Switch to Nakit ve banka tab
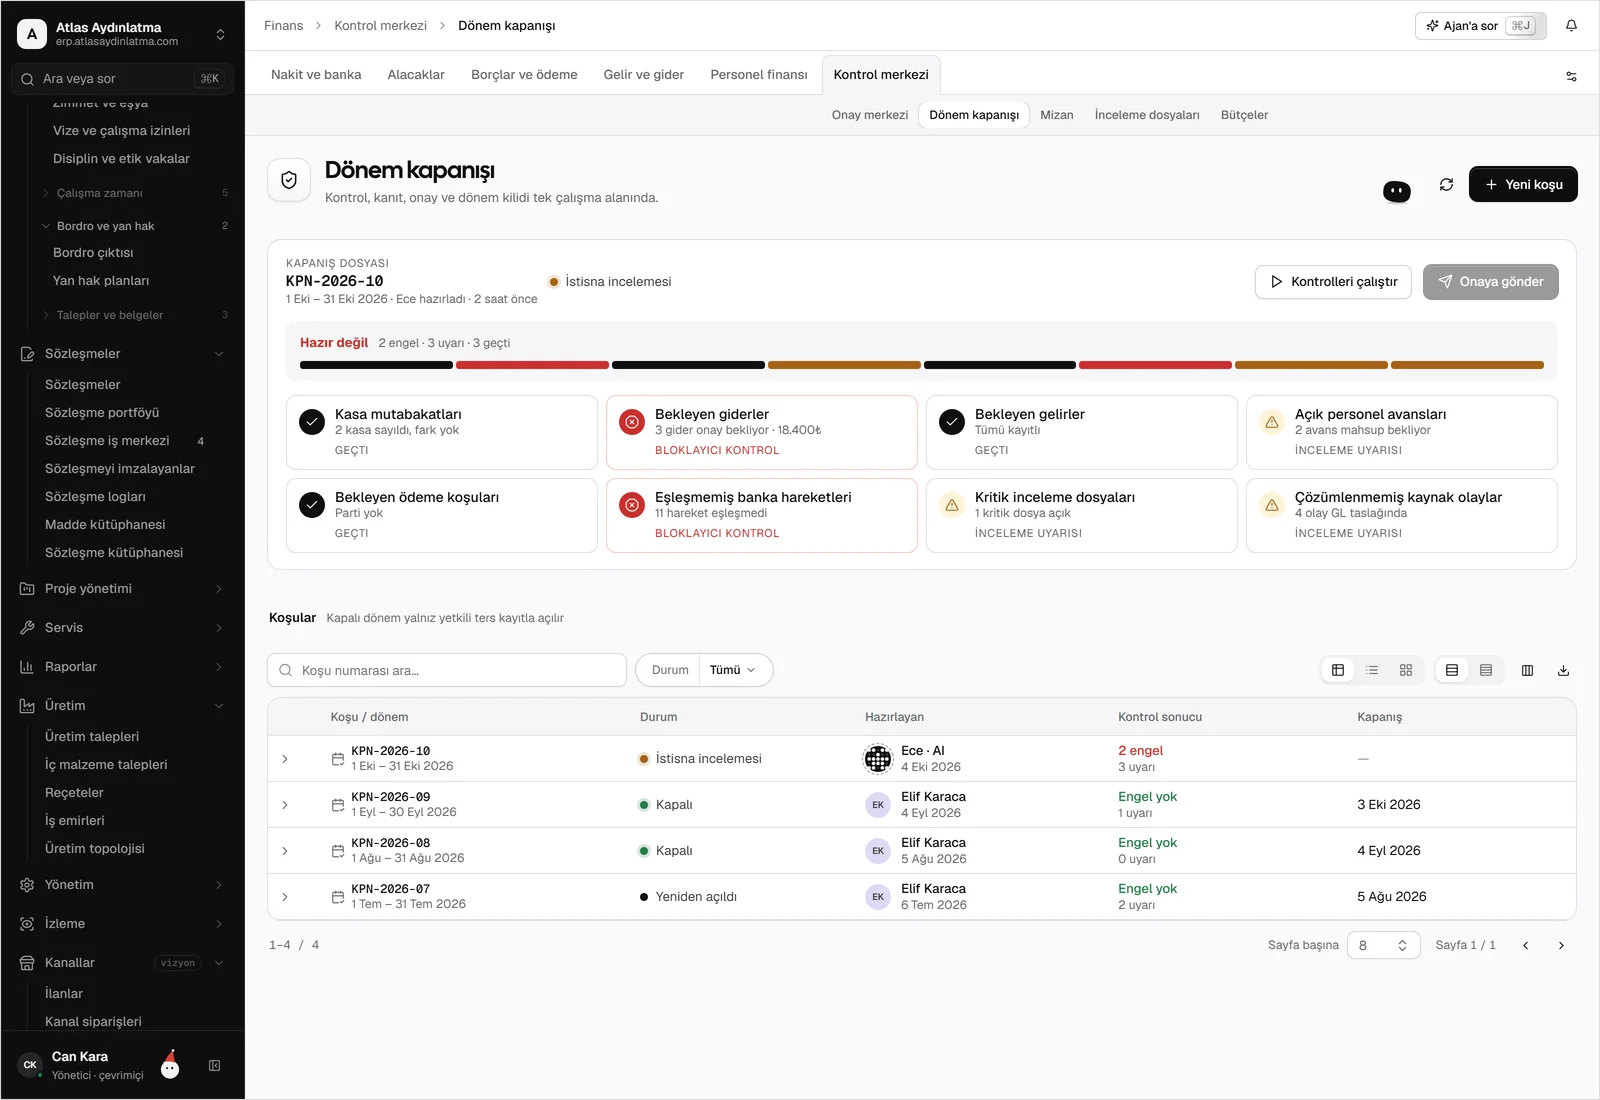Viewport: 1600px width, 1100px height. click(x=316, y=75)
